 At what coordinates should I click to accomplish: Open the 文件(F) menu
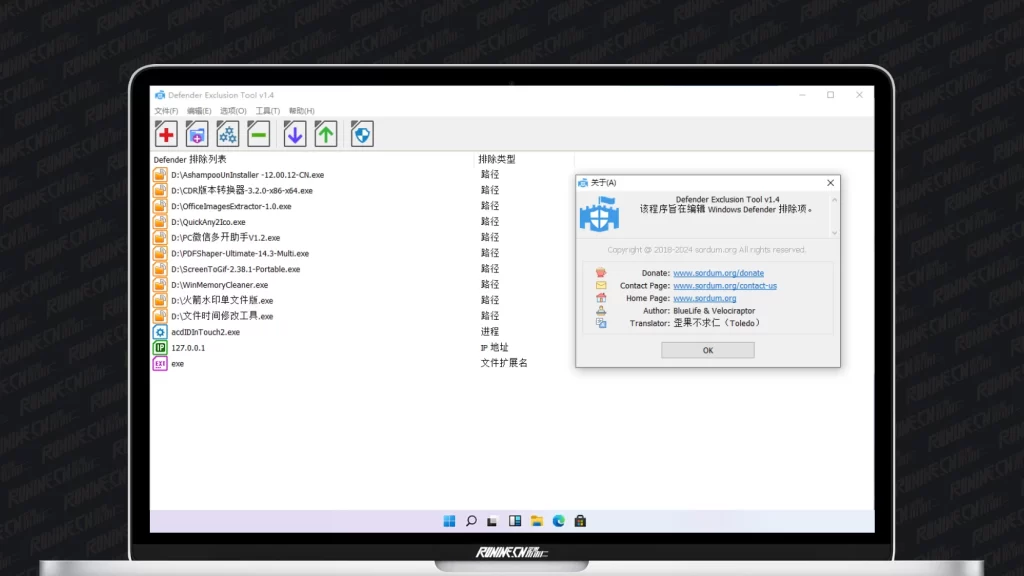[166, 111]
